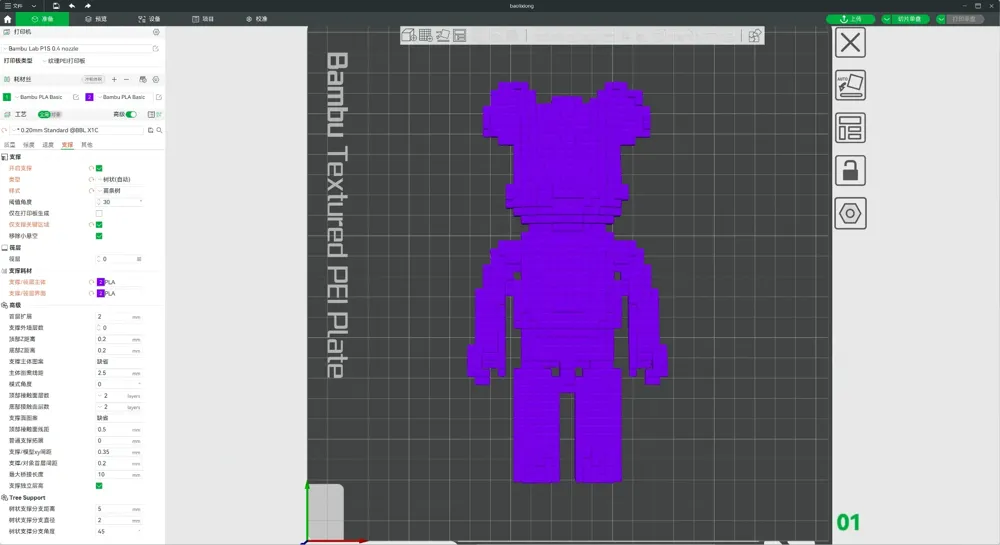Switch to the 项目 project tab
This screenshot has height=545, width=1000.
coord(203,19)
